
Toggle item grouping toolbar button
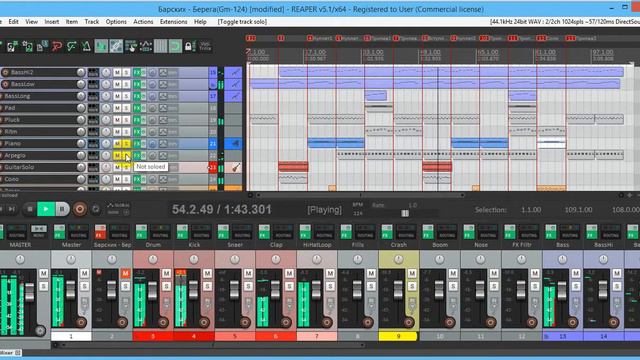pyautogui.click(x=116, y=46)
